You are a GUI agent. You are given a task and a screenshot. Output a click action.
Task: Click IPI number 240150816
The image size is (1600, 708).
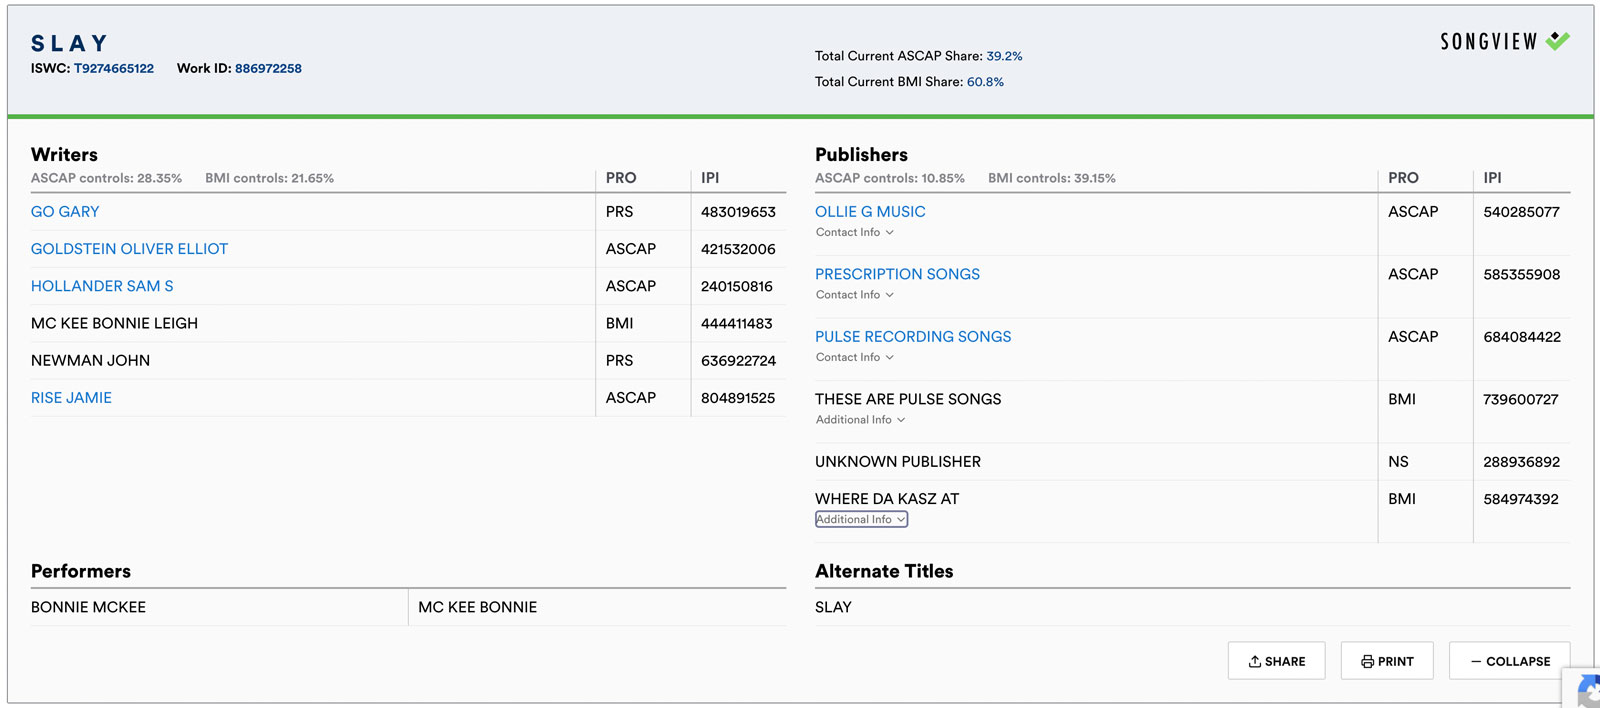(x=737, y=286)
